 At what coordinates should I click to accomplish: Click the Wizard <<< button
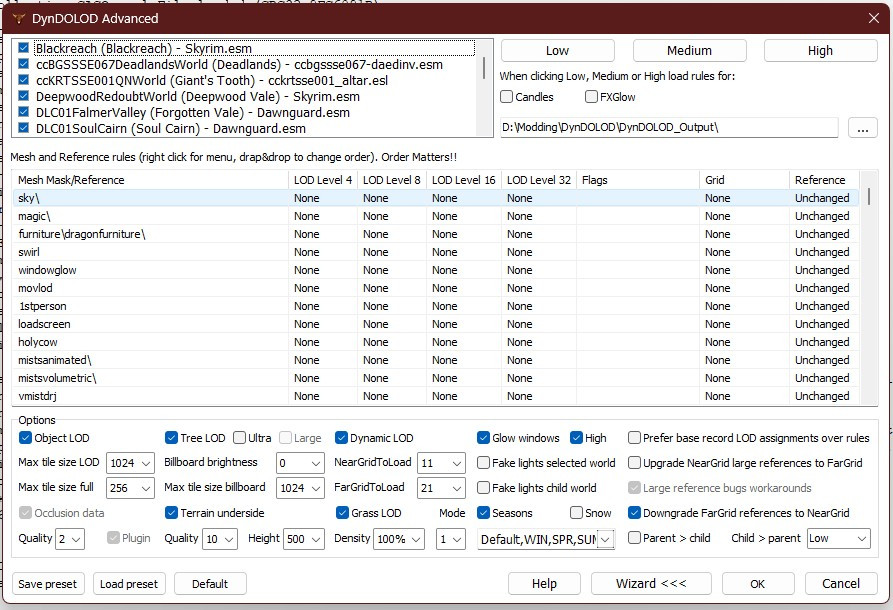click(651, 584)
